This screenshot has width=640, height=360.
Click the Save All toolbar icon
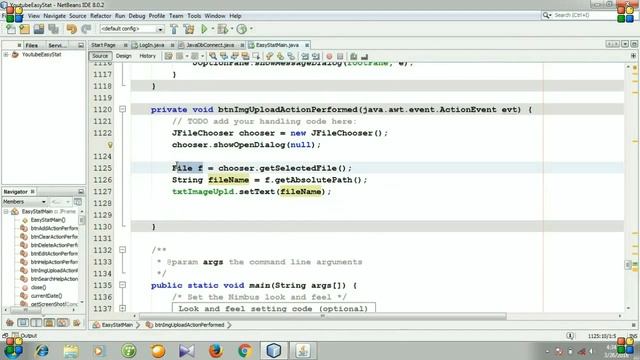click(53, 29)
